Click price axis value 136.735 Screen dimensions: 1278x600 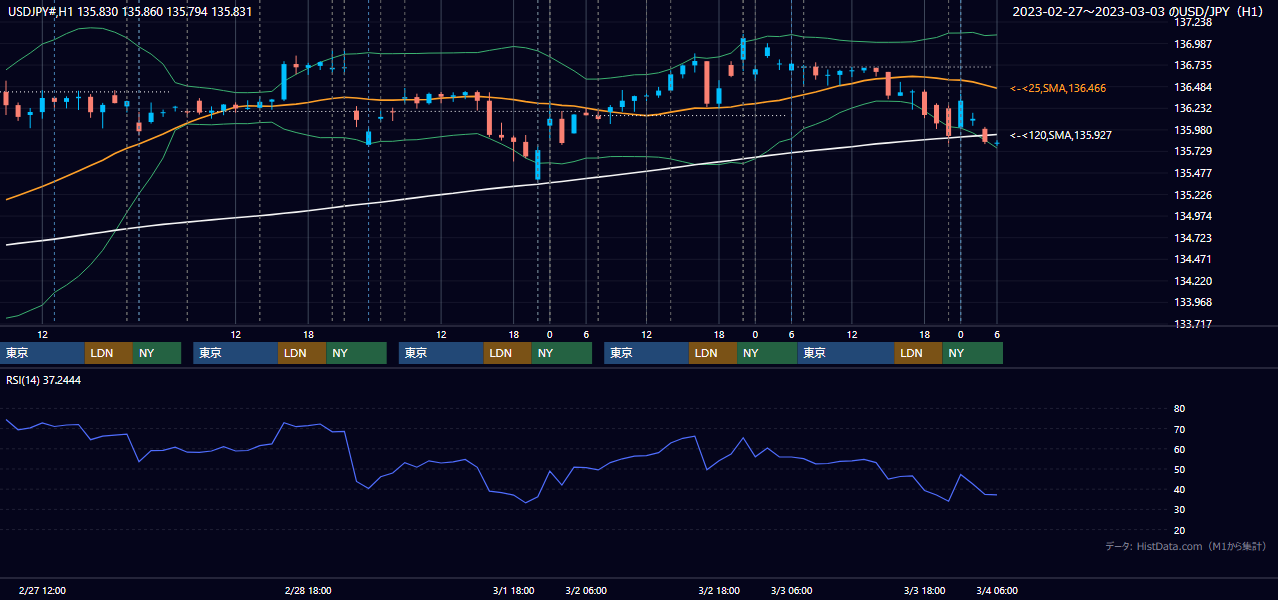pos(1192,65)
